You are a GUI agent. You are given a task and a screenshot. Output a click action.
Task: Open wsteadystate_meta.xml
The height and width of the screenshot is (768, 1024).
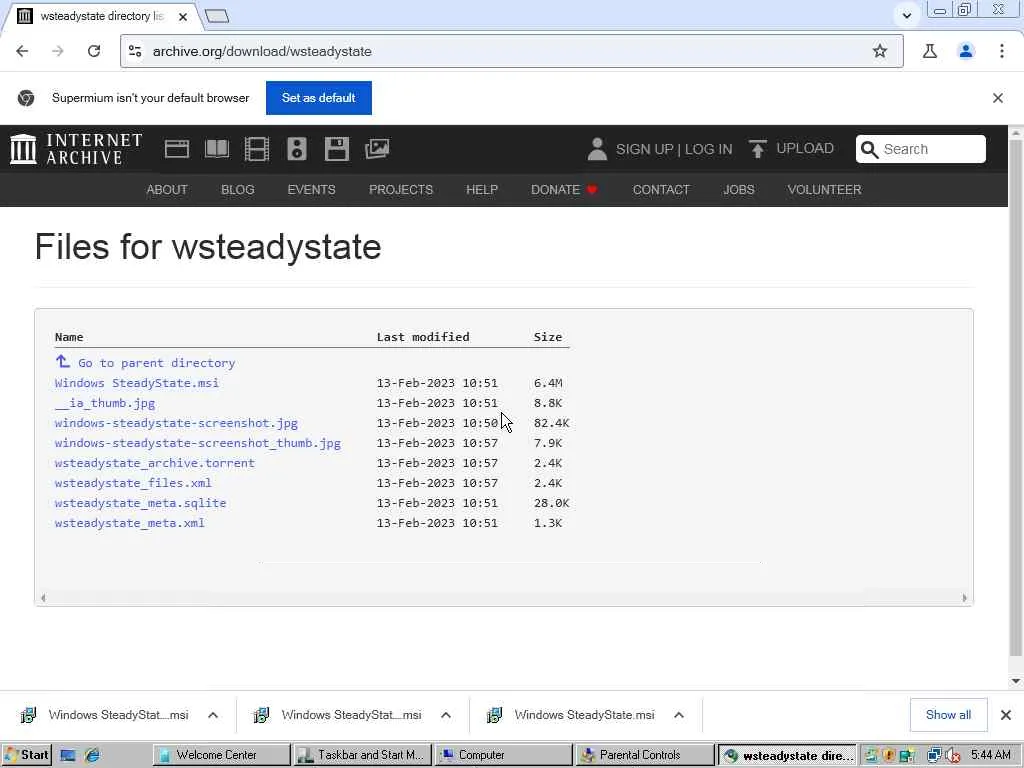(129, 523)
